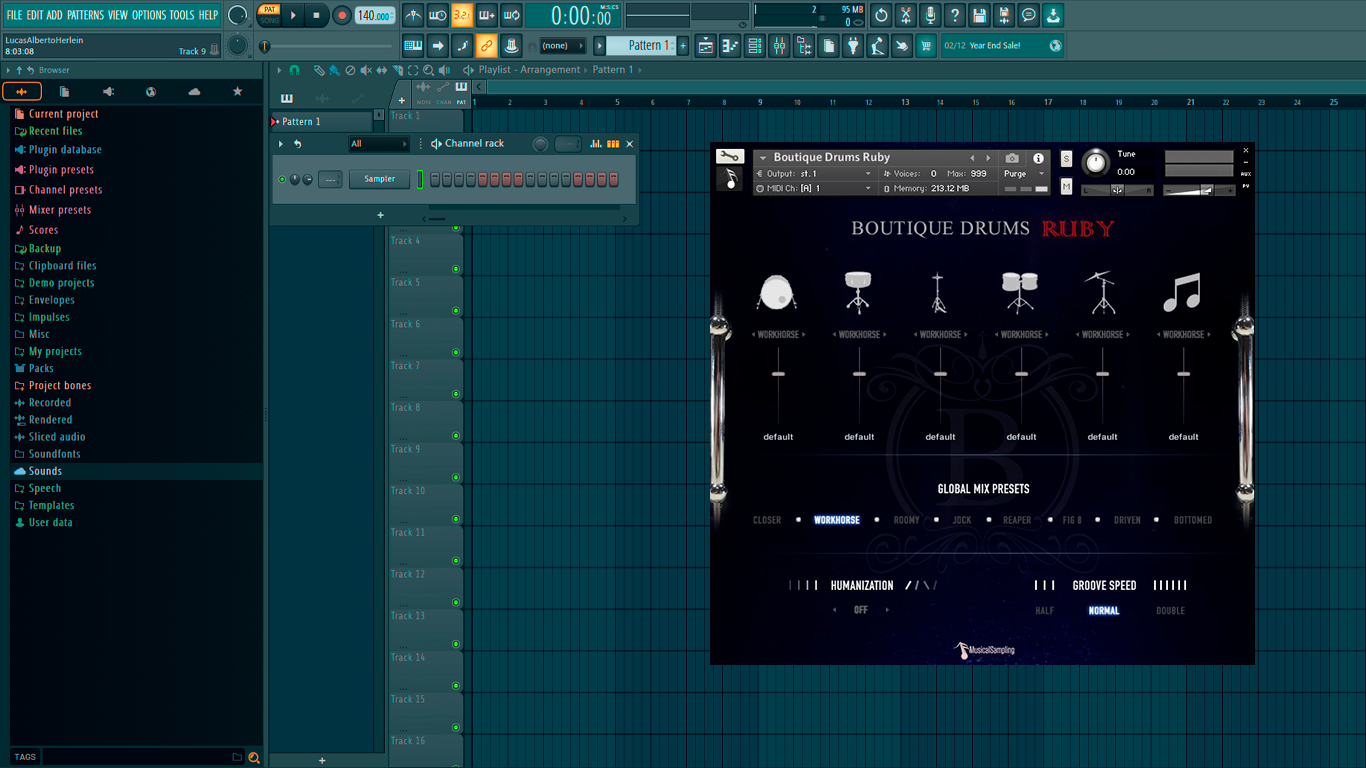Adjust the Kontakt Tune knob
This screenshot has width=1366, height=768.
tap(1096, 162)
